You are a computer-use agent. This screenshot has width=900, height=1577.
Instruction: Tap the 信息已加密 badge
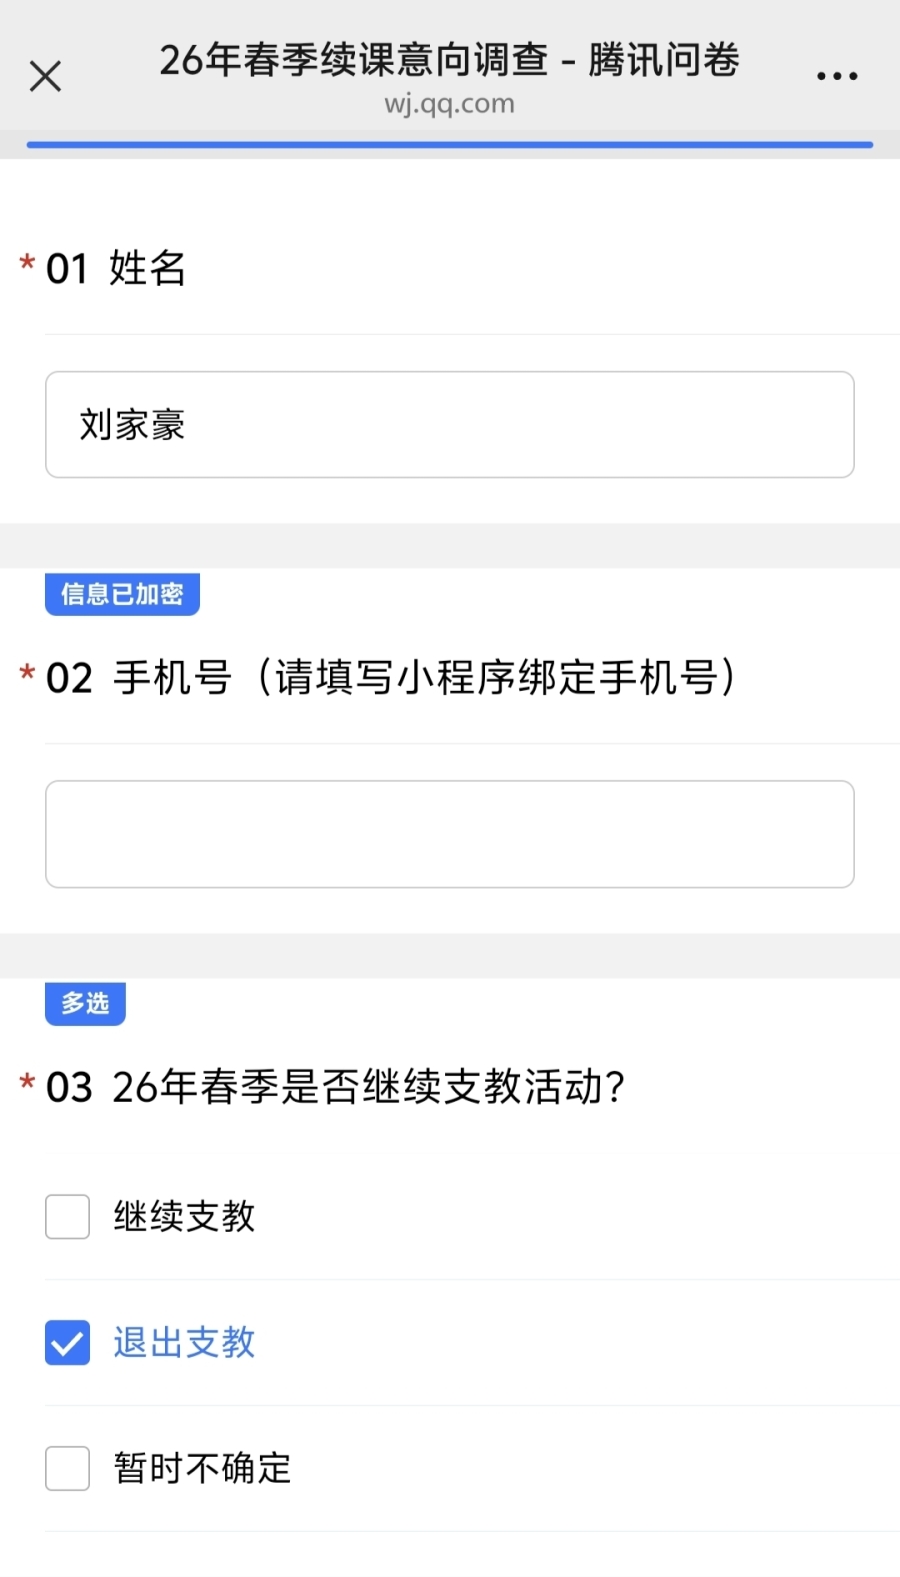122,594
